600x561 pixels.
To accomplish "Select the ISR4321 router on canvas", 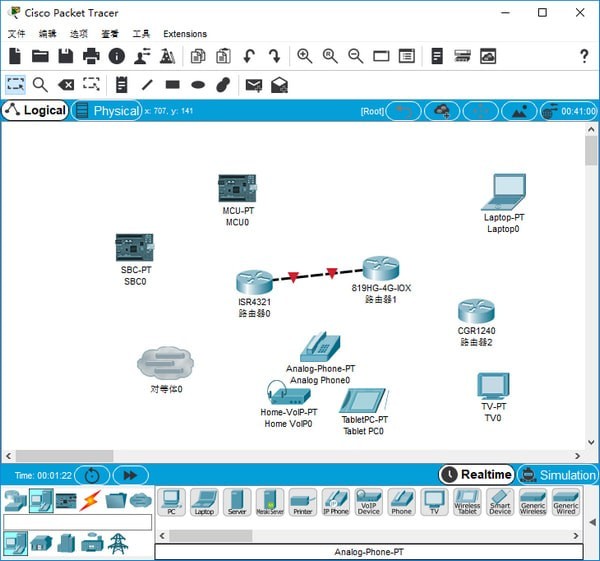I will click(254, 282).
